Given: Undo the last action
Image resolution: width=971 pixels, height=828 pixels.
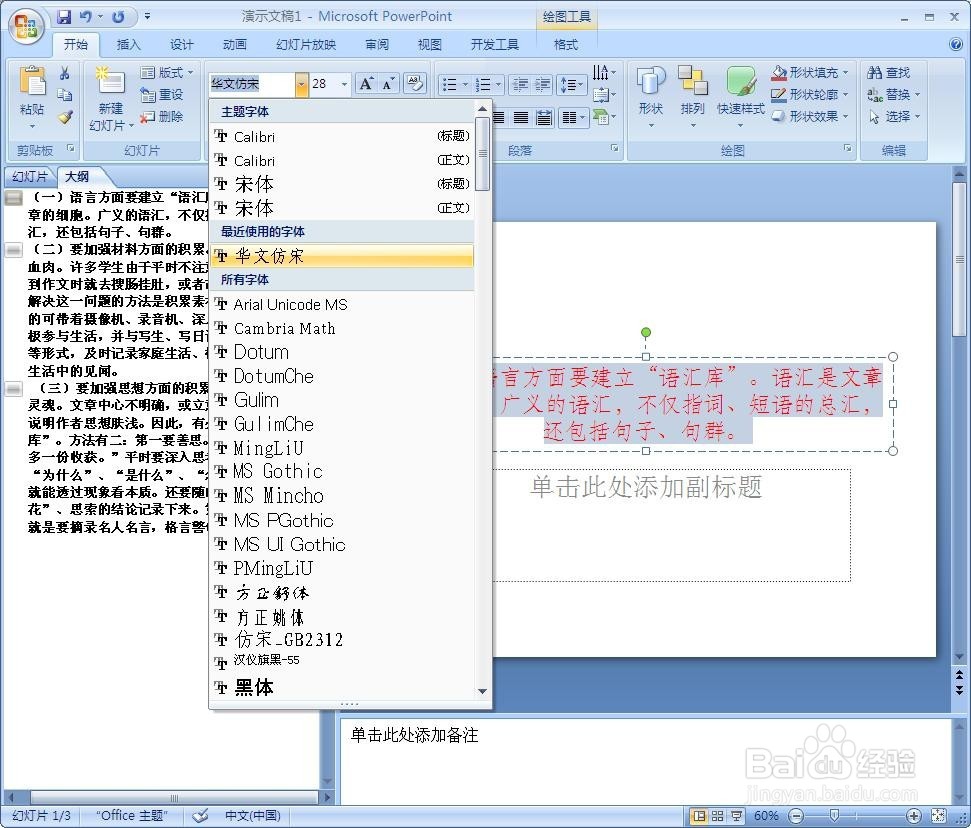Looking at the screenshot, I should click(86, 17).
